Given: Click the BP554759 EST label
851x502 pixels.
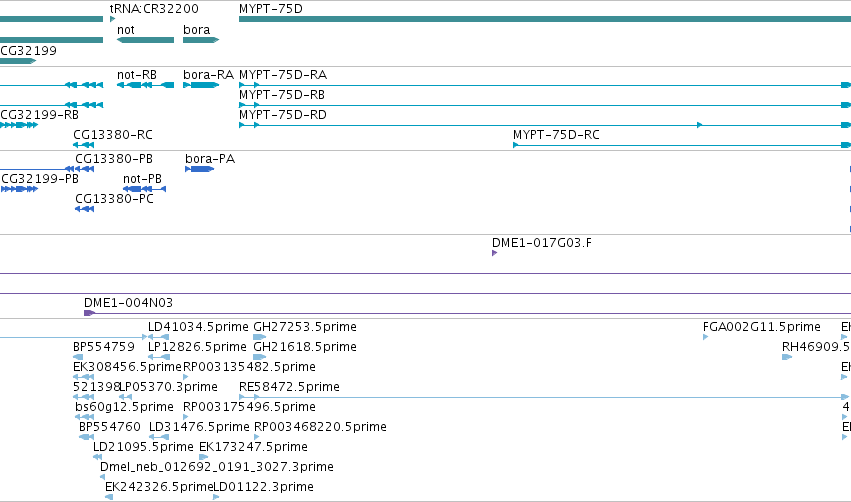Looking at the screenshot, I should pyautogui.click(x=104, y=347).
